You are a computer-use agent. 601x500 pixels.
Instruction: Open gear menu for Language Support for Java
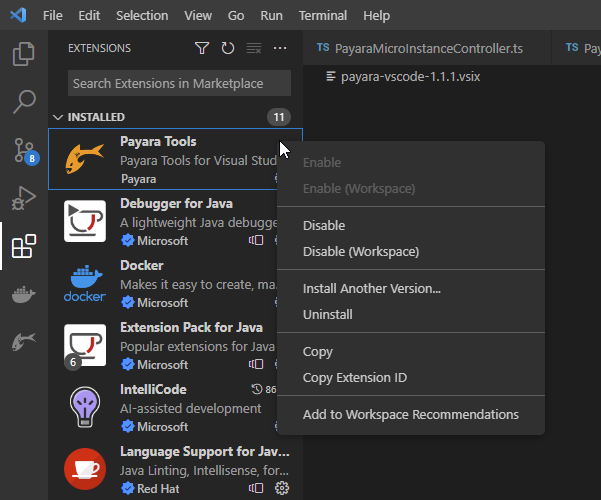282,488
